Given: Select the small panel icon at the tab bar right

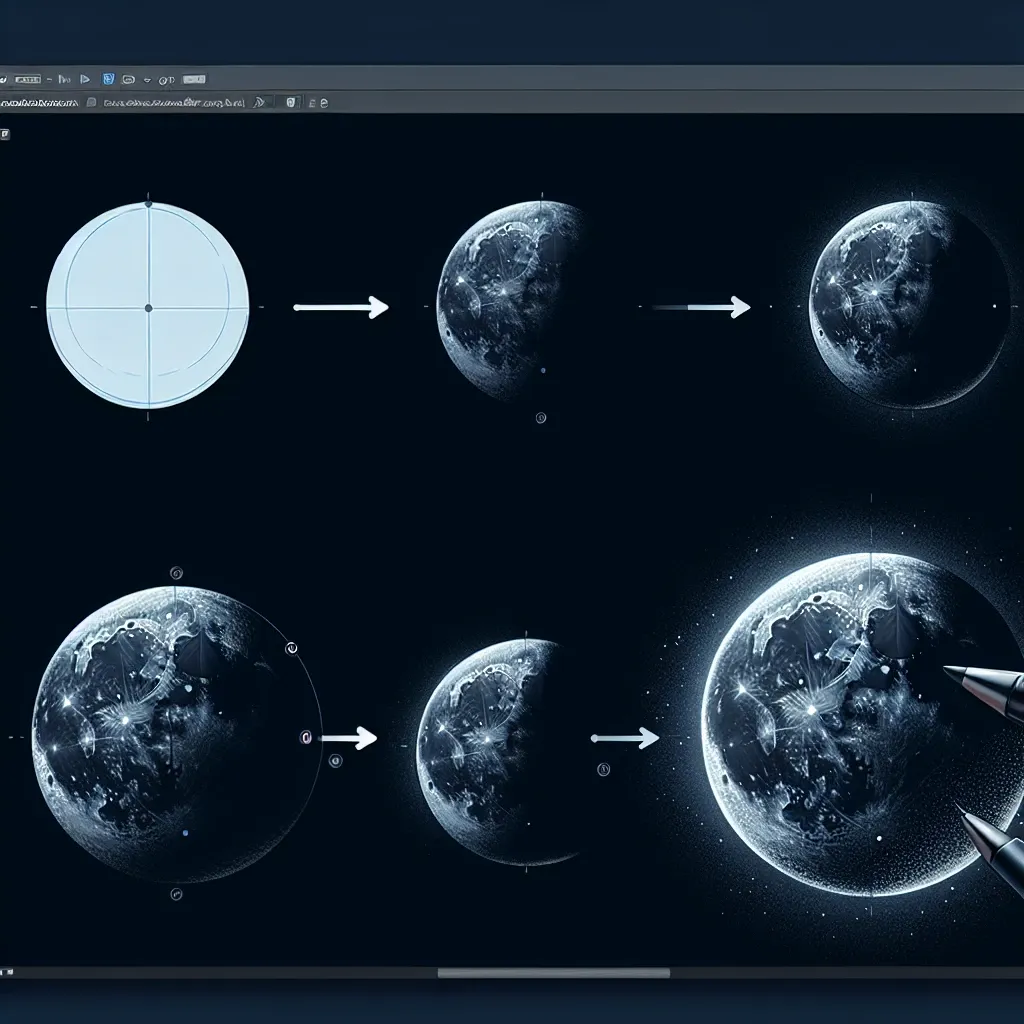Looking at the screenshot, I should pos(290,100).
